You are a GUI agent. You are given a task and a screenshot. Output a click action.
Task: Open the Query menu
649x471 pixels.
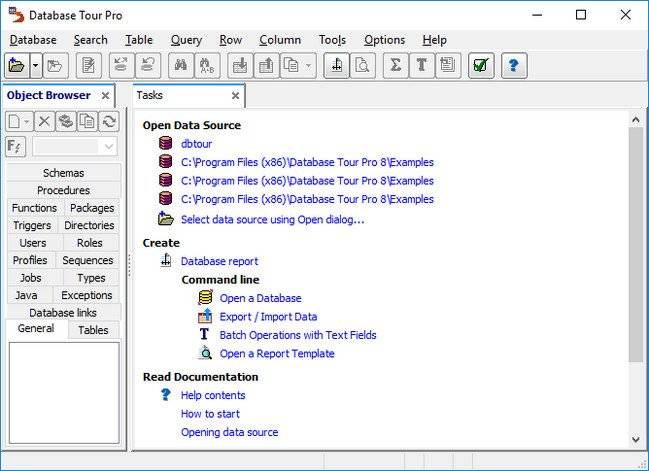tap(186, 40)
